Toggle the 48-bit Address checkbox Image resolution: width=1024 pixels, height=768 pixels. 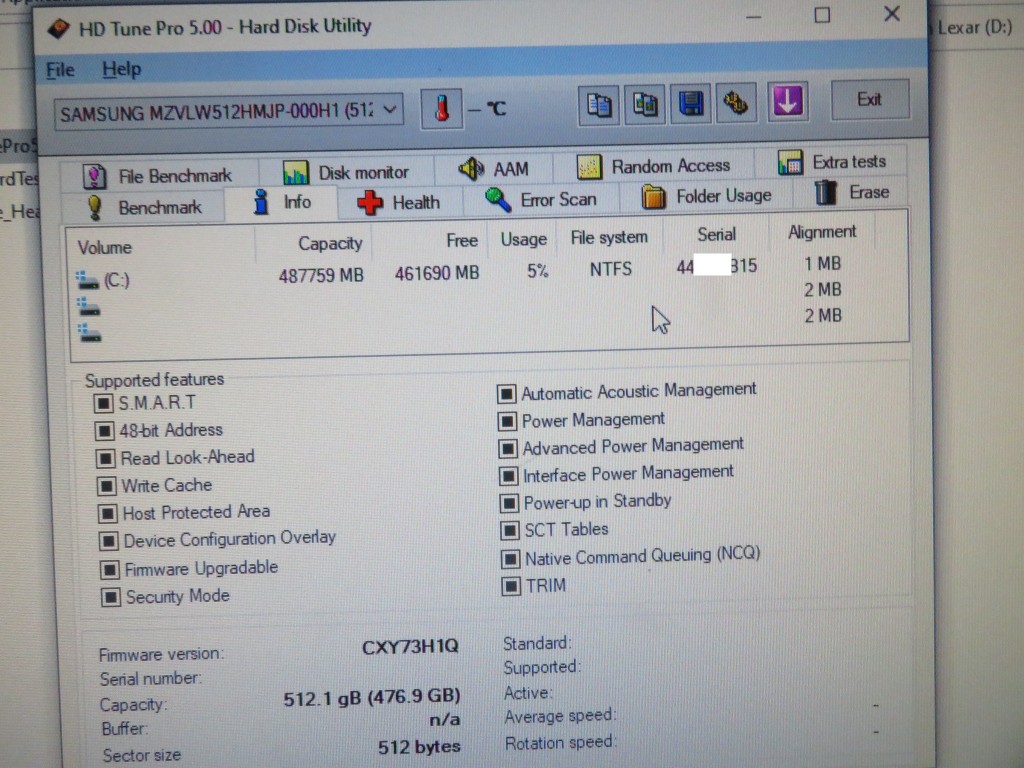(x=104, y=430)
